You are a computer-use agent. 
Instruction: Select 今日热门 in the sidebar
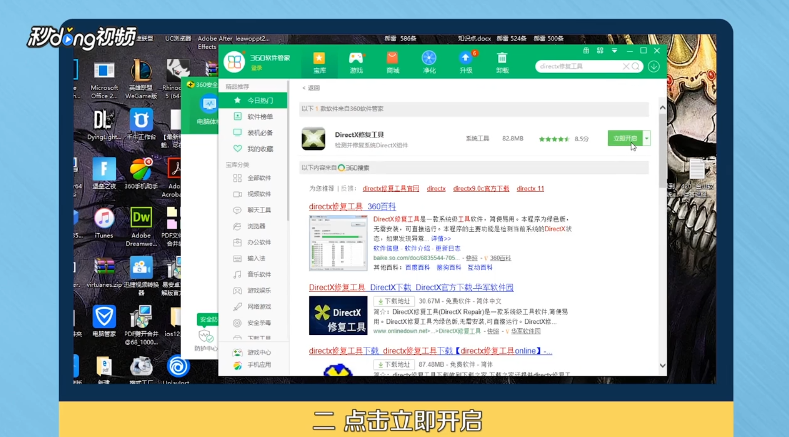[x=254, y=100]
